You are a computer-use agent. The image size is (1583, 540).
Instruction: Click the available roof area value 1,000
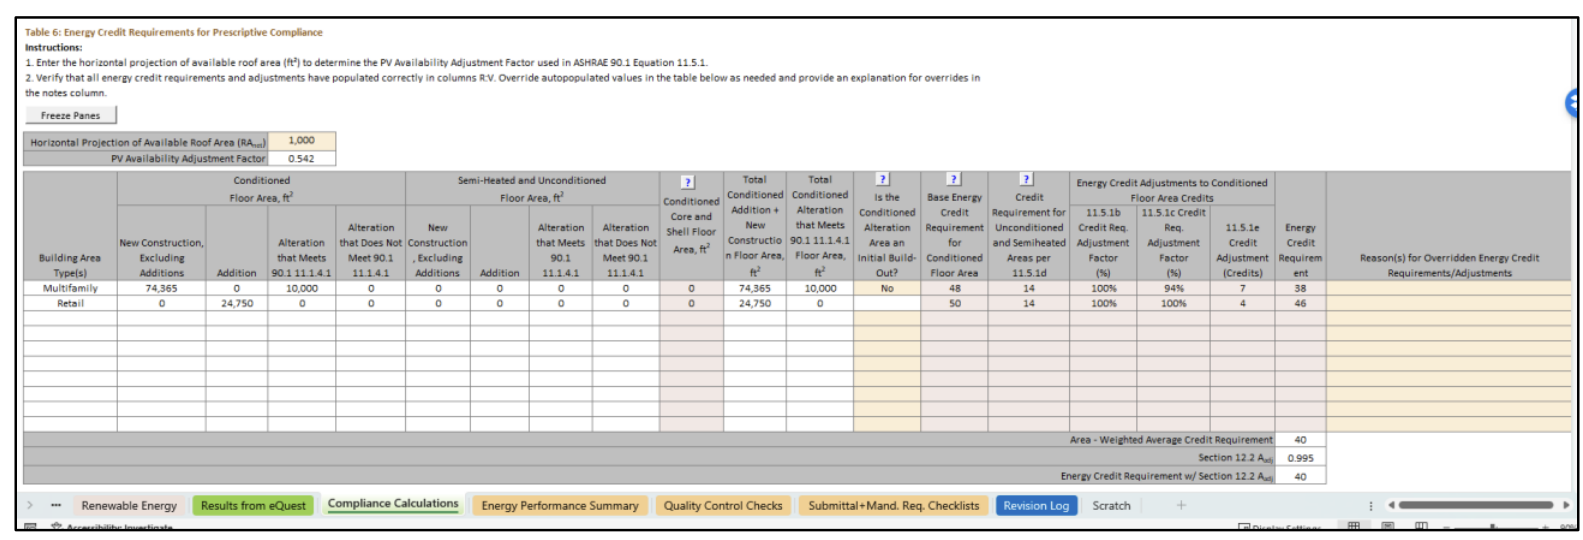301,141
